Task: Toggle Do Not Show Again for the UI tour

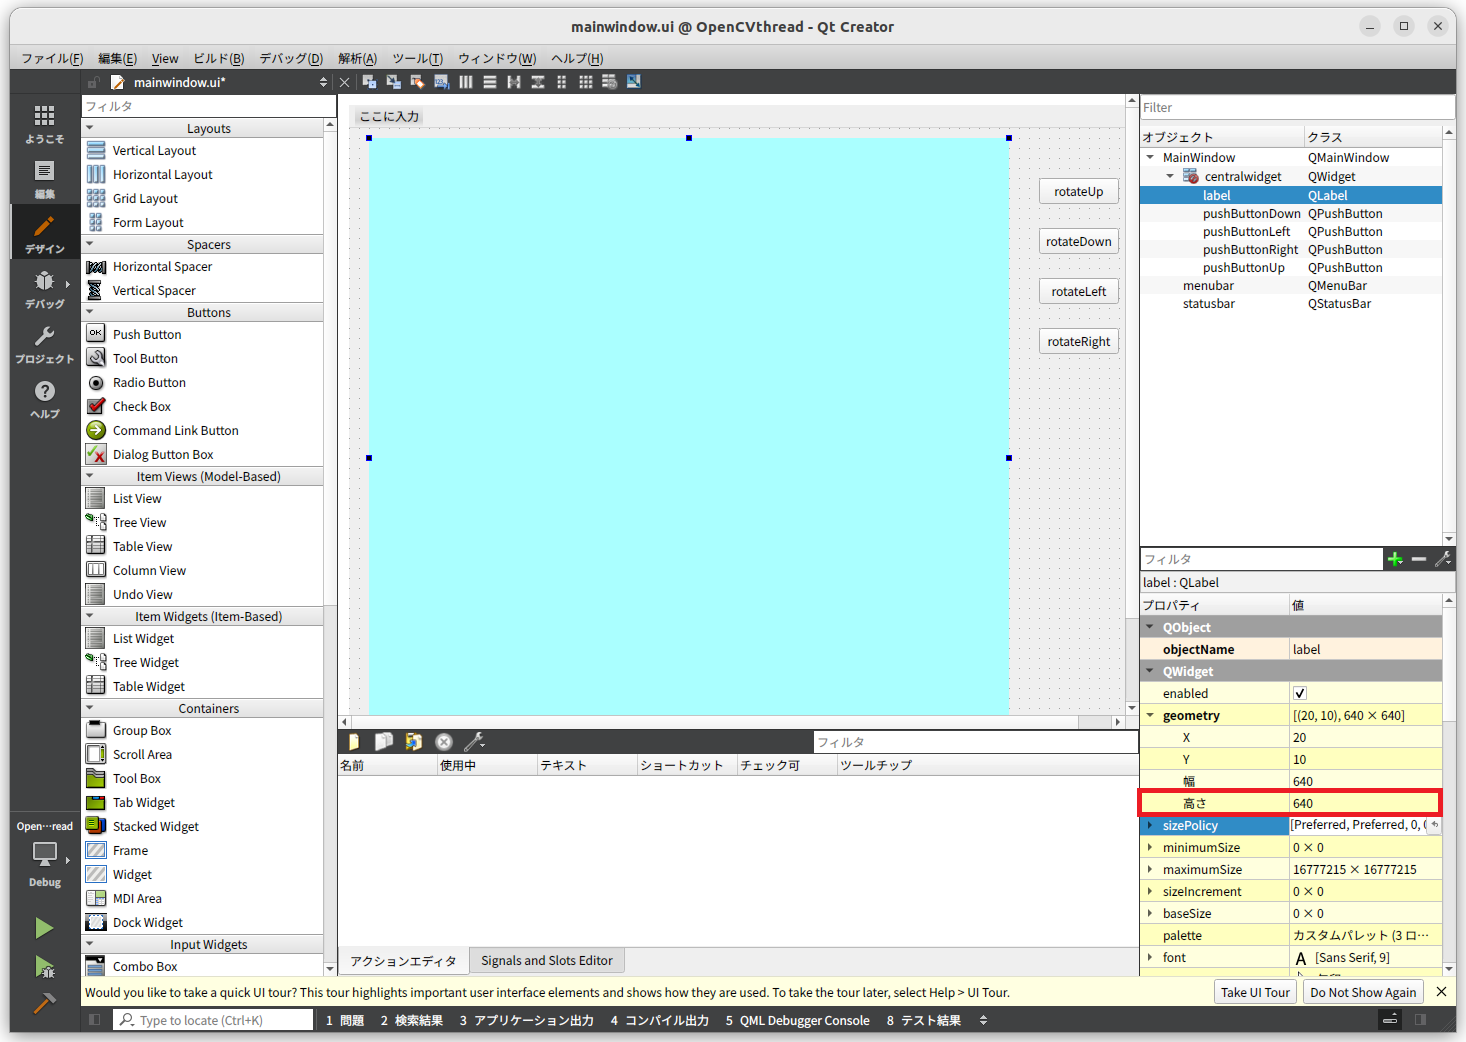Action: click(x=1362, y=992)
